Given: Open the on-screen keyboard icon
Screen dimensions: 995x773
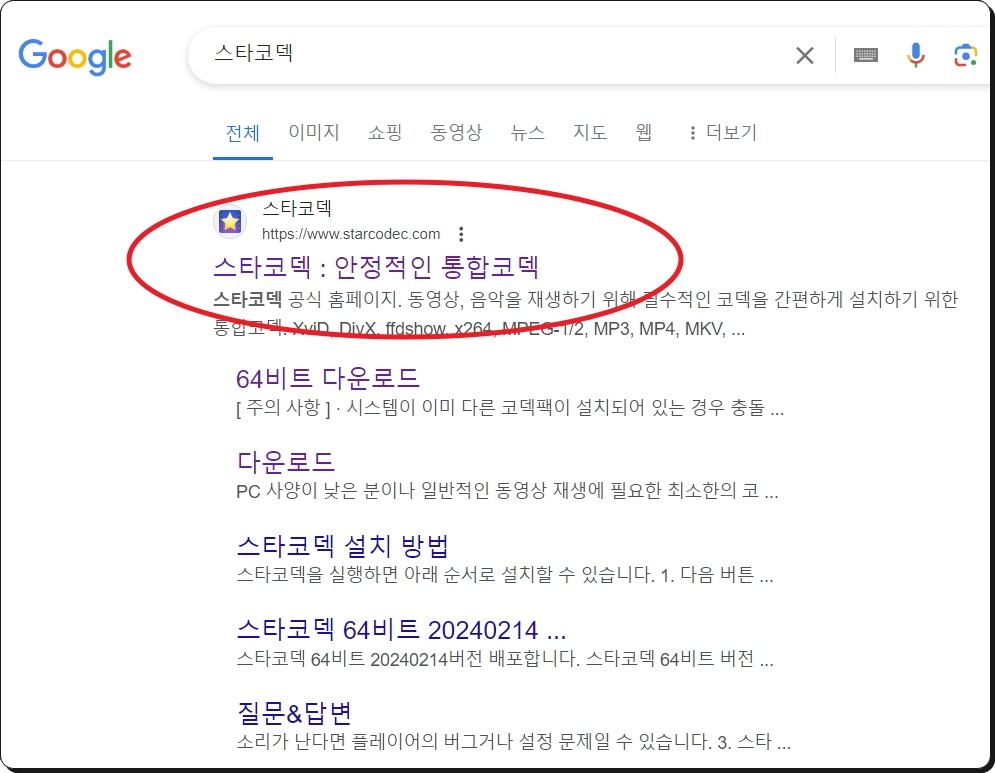Looking at the screenshot, I should click(866, 55).
